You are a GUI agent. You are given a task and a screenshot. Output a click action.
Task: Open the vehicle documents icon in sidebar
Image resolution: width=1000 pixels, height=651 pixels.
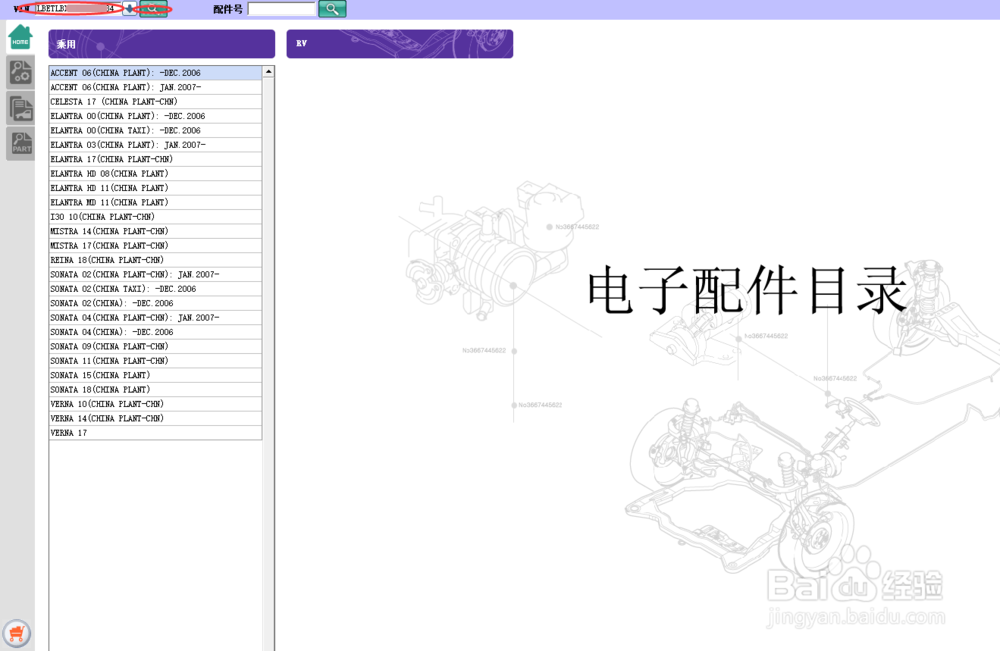(20, 108)
